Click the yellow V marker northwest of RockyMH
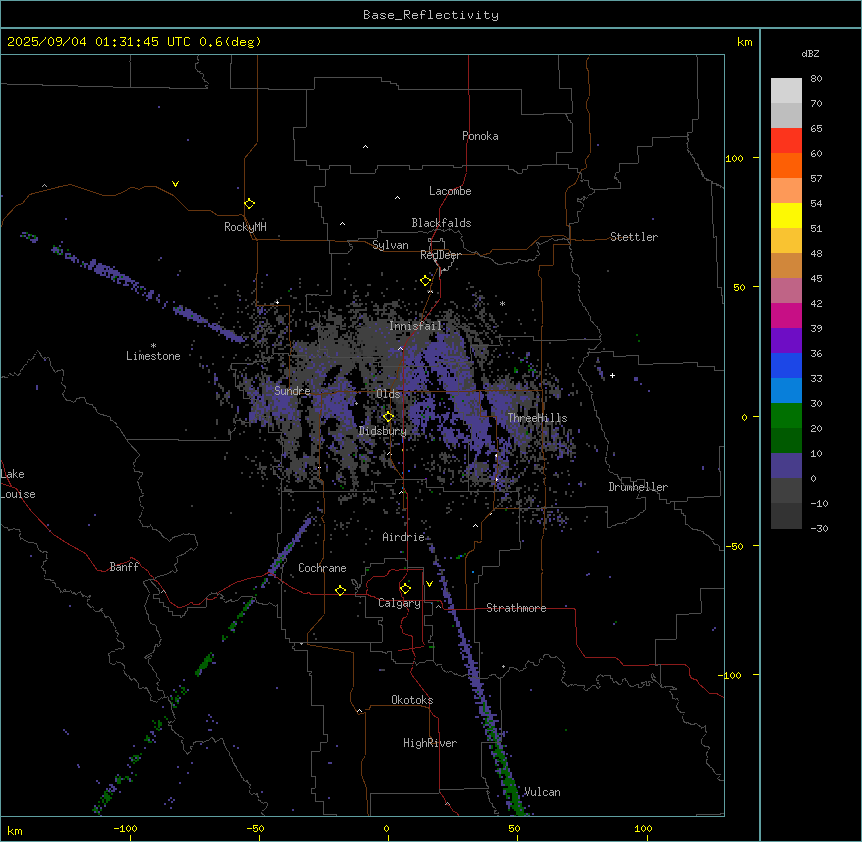This screenshot has height=842, width=862. coord(175,184)
